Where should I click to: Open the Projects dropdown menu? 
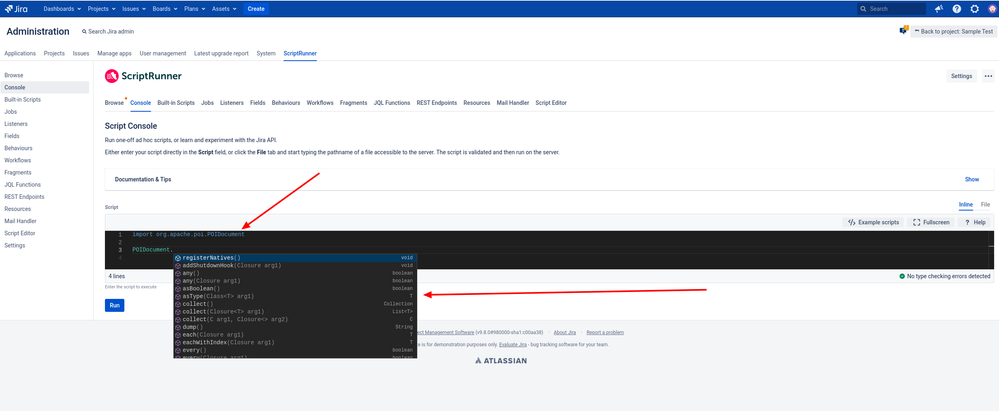click(101, 9)
